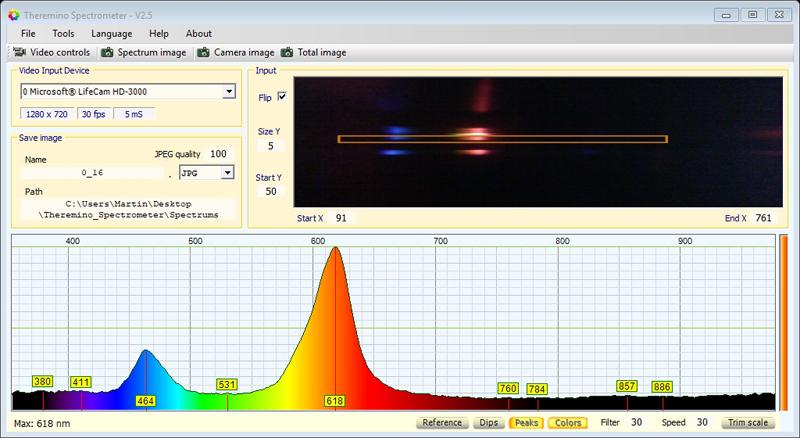Click the Total image toolbar icon
The width and height of the screenshot is (800, 438).
coord(287,52)
